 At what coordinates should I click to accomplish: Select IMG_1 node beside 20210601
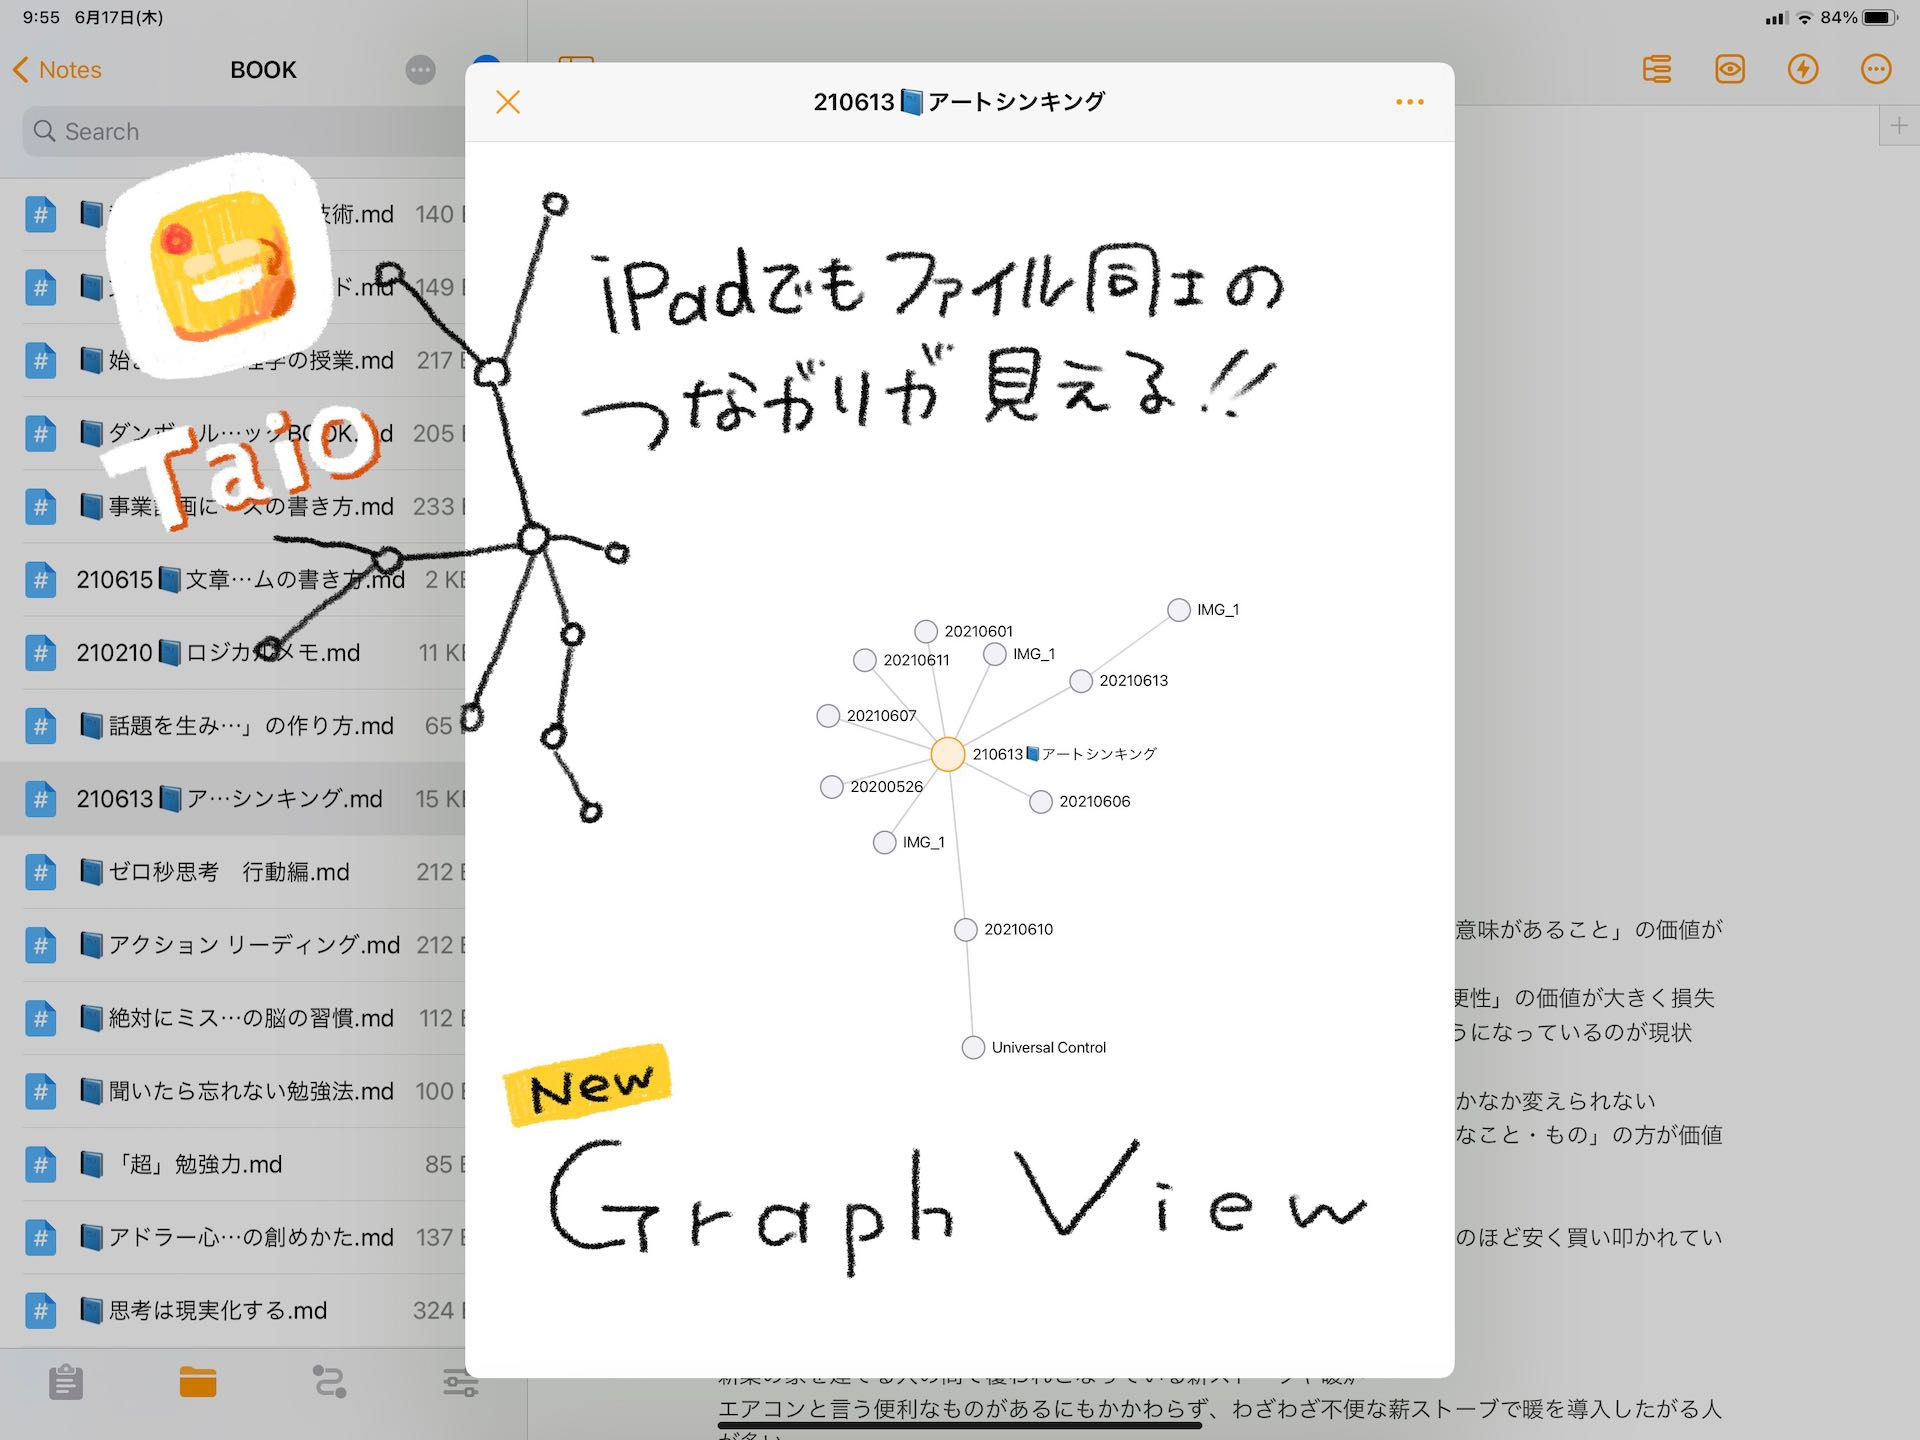click(995, 654)
